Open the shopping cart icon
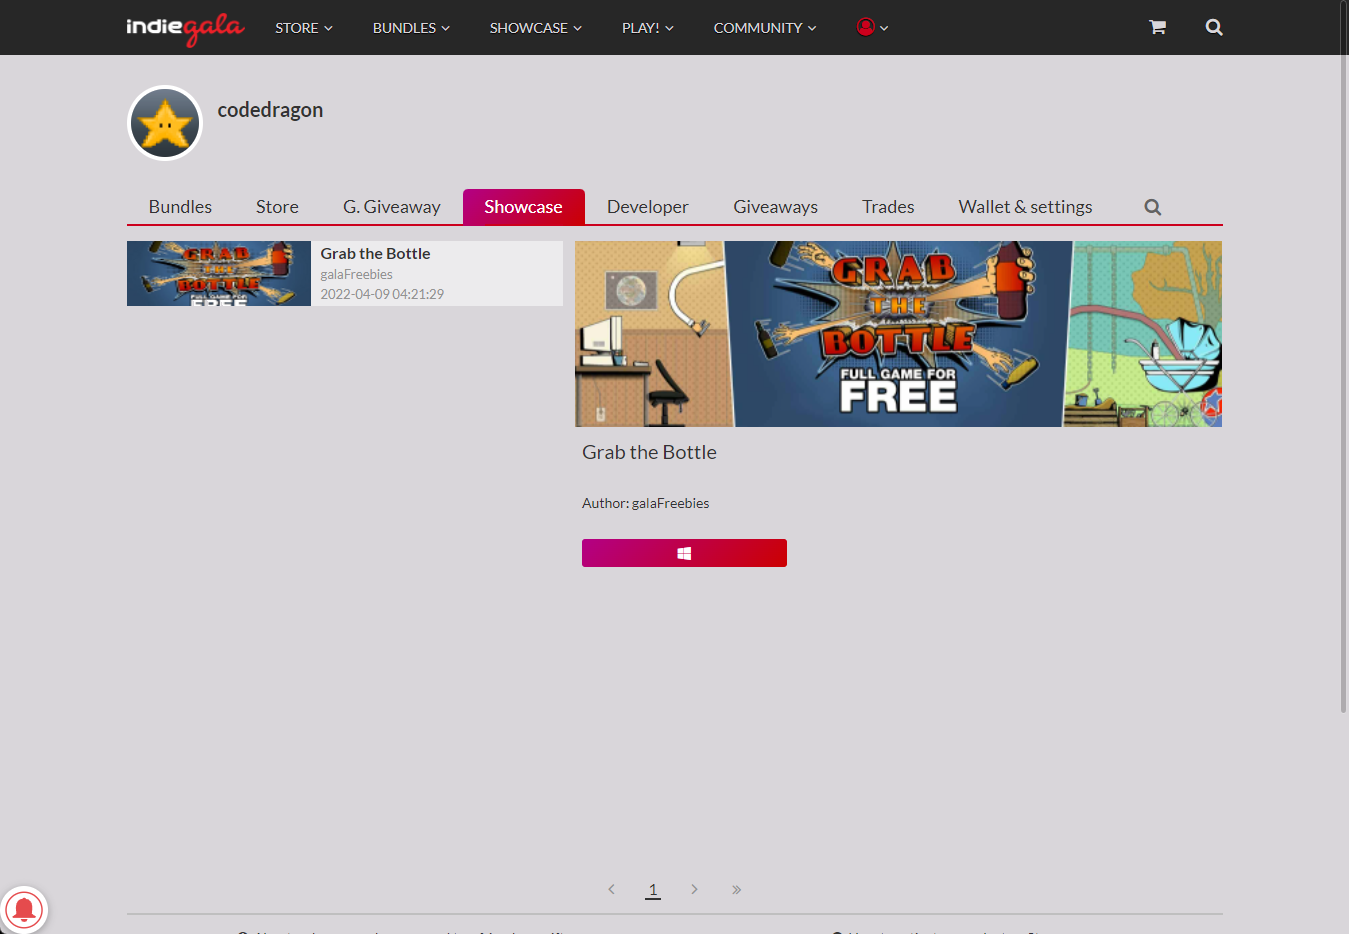This screenshot has height=934, width=1349. (x=1157, y=27)
